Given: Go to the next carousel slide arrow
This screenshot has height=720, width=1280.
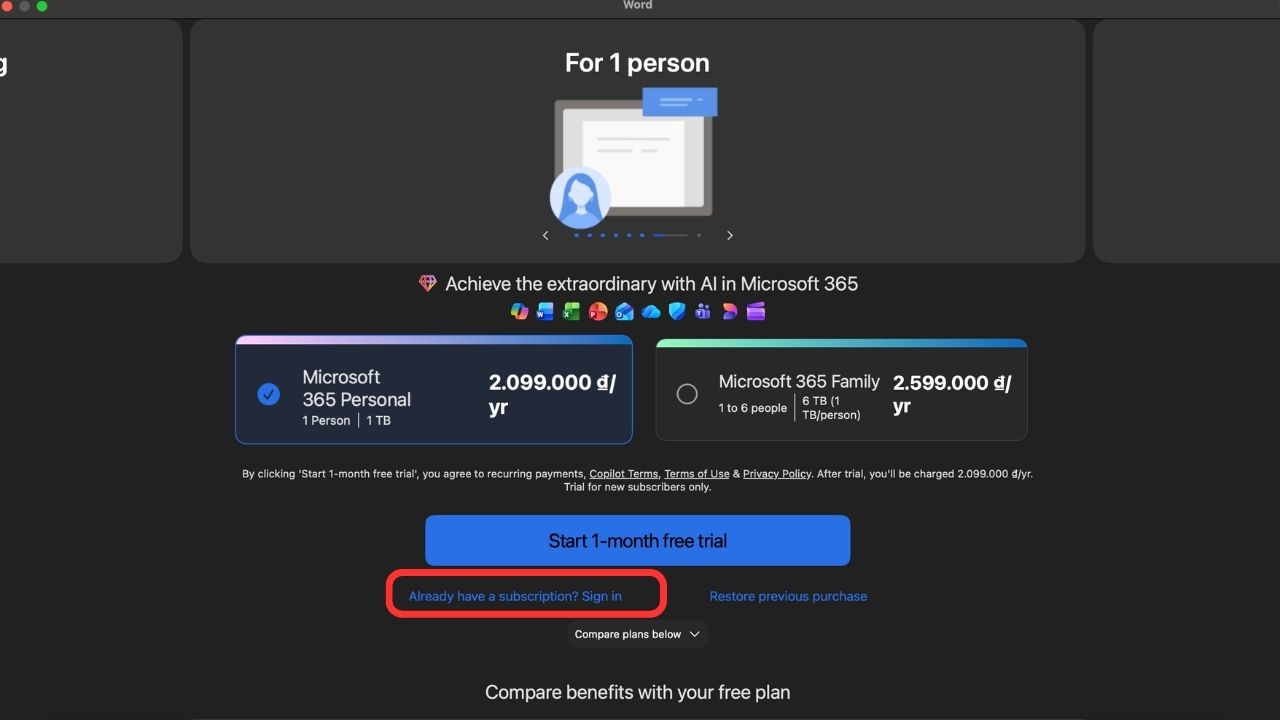Looking at the screenshot, I should (730, 235).
